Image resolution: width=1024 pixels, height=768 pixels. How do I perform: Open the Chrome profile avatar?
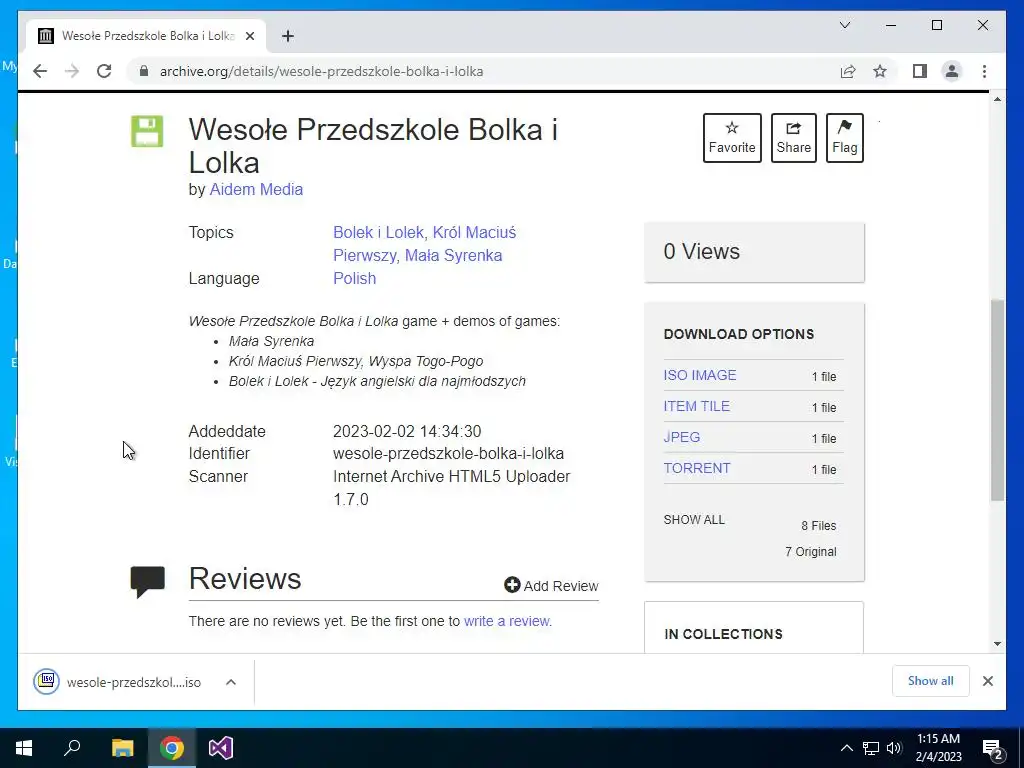[x=952, y=71]
